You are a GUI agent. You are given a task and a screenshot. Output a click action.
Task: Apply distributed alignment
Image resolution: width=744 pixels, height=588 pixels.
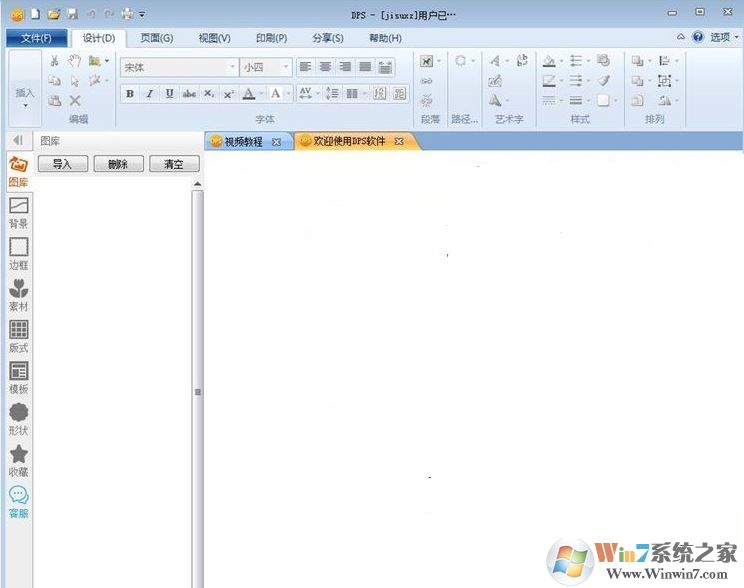pyautogui.click(x=385, y=67)
